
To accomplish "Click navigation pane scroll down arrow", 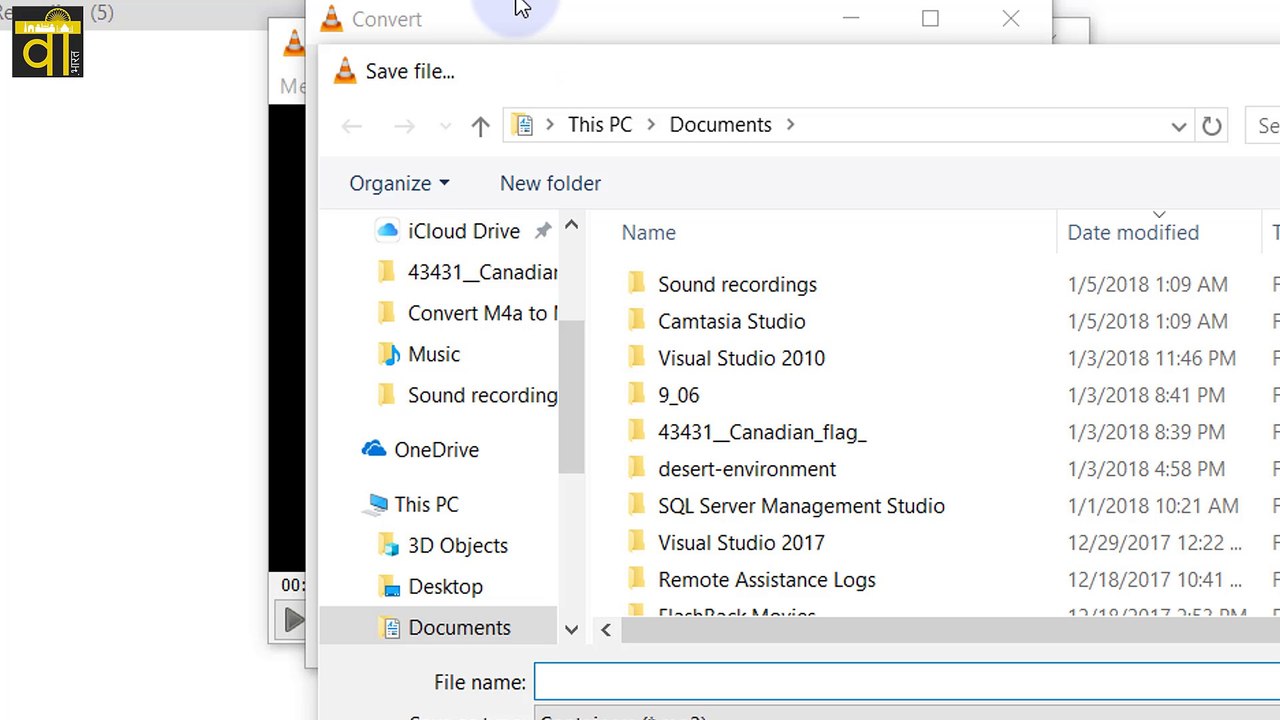I will pyautogui.click(x=571, y=629).
